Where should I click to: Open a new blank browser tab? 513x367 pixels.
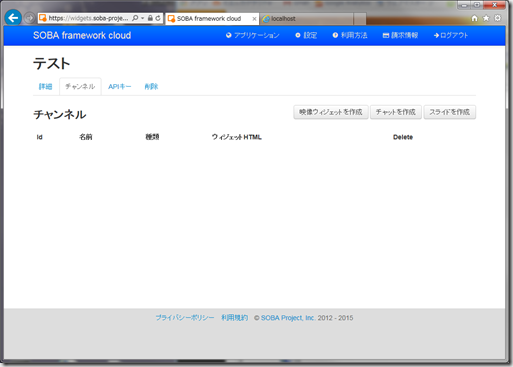pos(360,19)
